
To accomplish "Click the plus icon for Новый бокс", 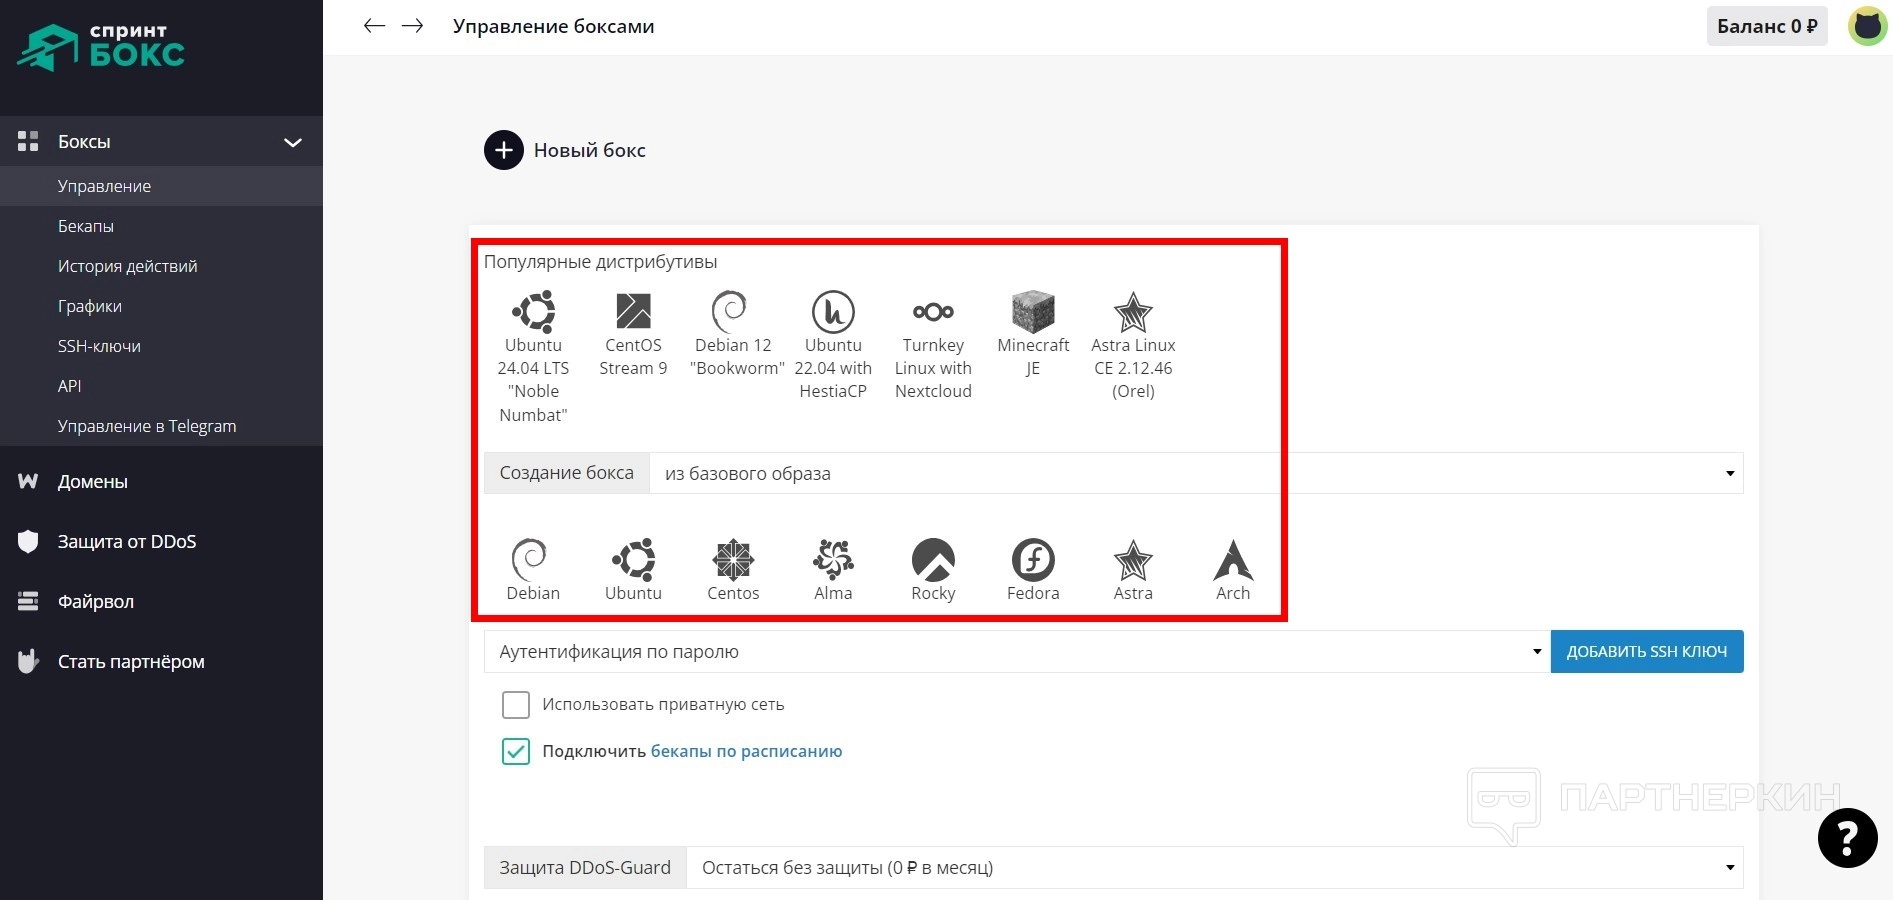I will [504, 151].
